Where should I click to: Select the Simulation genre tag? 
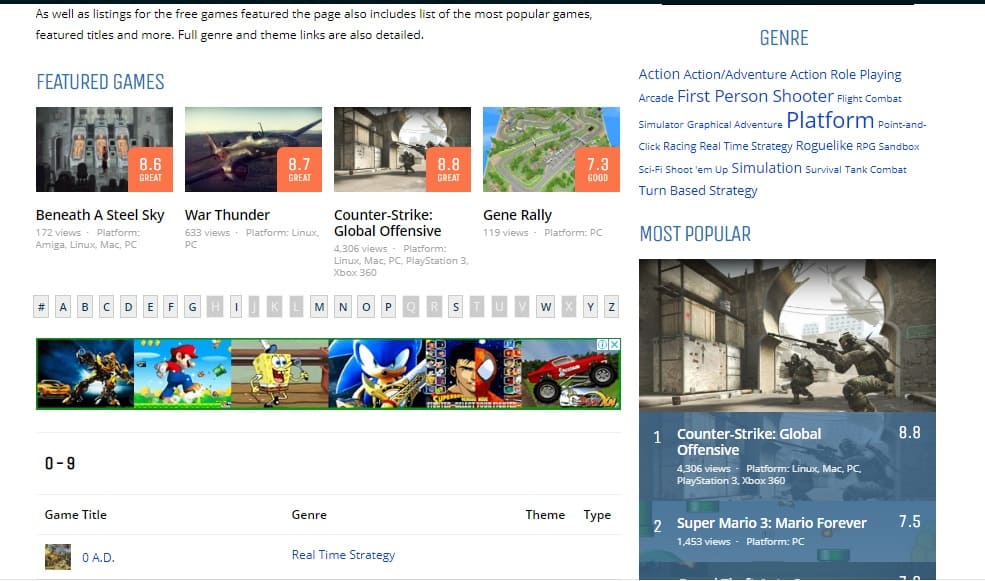(x=766, y=168)
